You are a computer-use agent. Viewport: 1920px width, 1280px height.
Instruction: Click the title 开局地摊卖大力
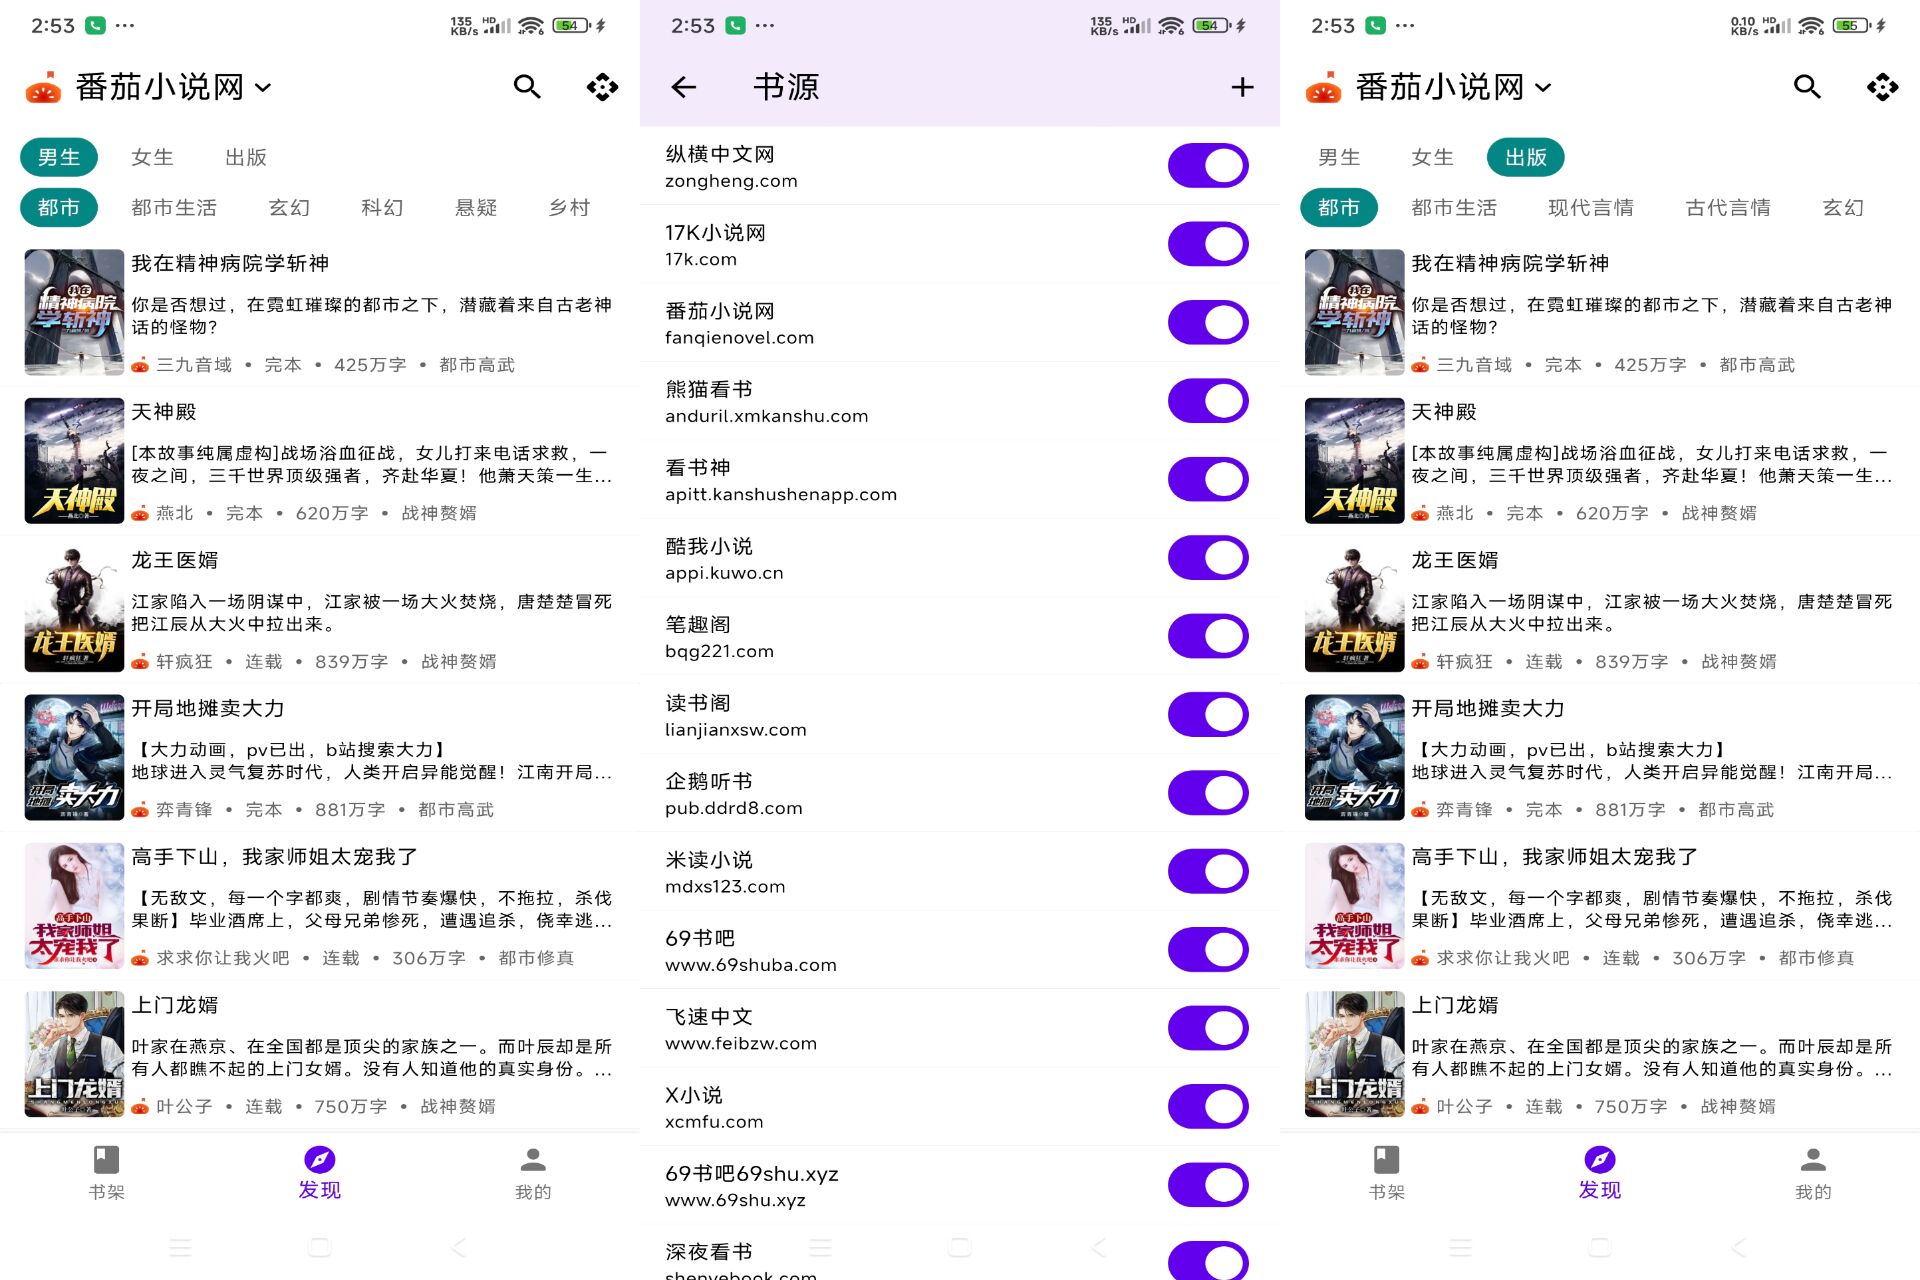pyautogui.click(x=208, y=708)
